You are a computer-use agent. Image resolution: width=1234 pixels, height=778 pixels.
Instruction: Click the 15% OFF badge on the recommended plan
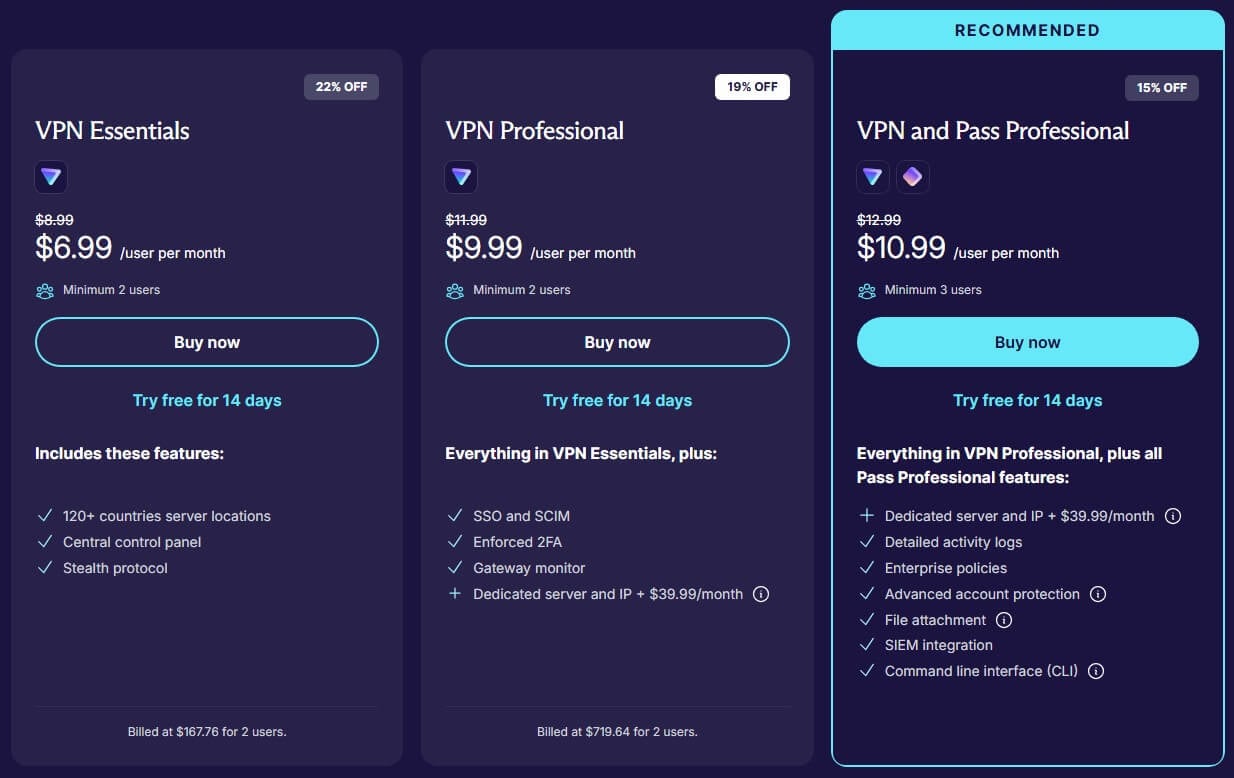1161,88
